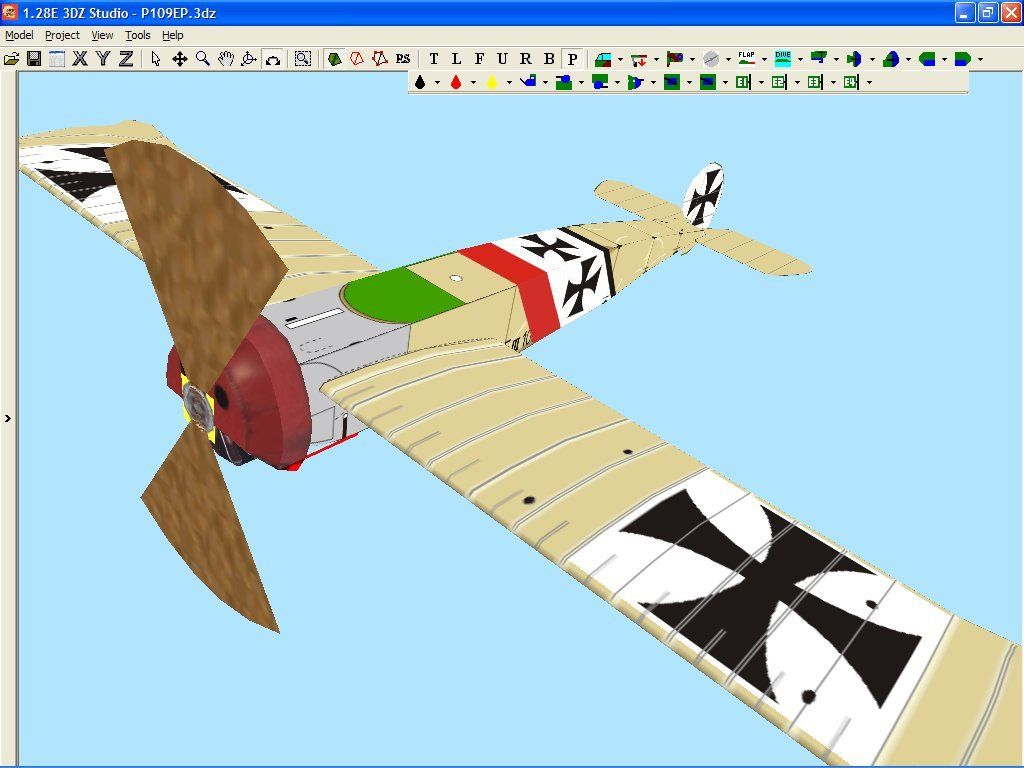Expand the dropdown next to the yellow drop
Screen dimensions: 1024x768
(x=509, y=82)
